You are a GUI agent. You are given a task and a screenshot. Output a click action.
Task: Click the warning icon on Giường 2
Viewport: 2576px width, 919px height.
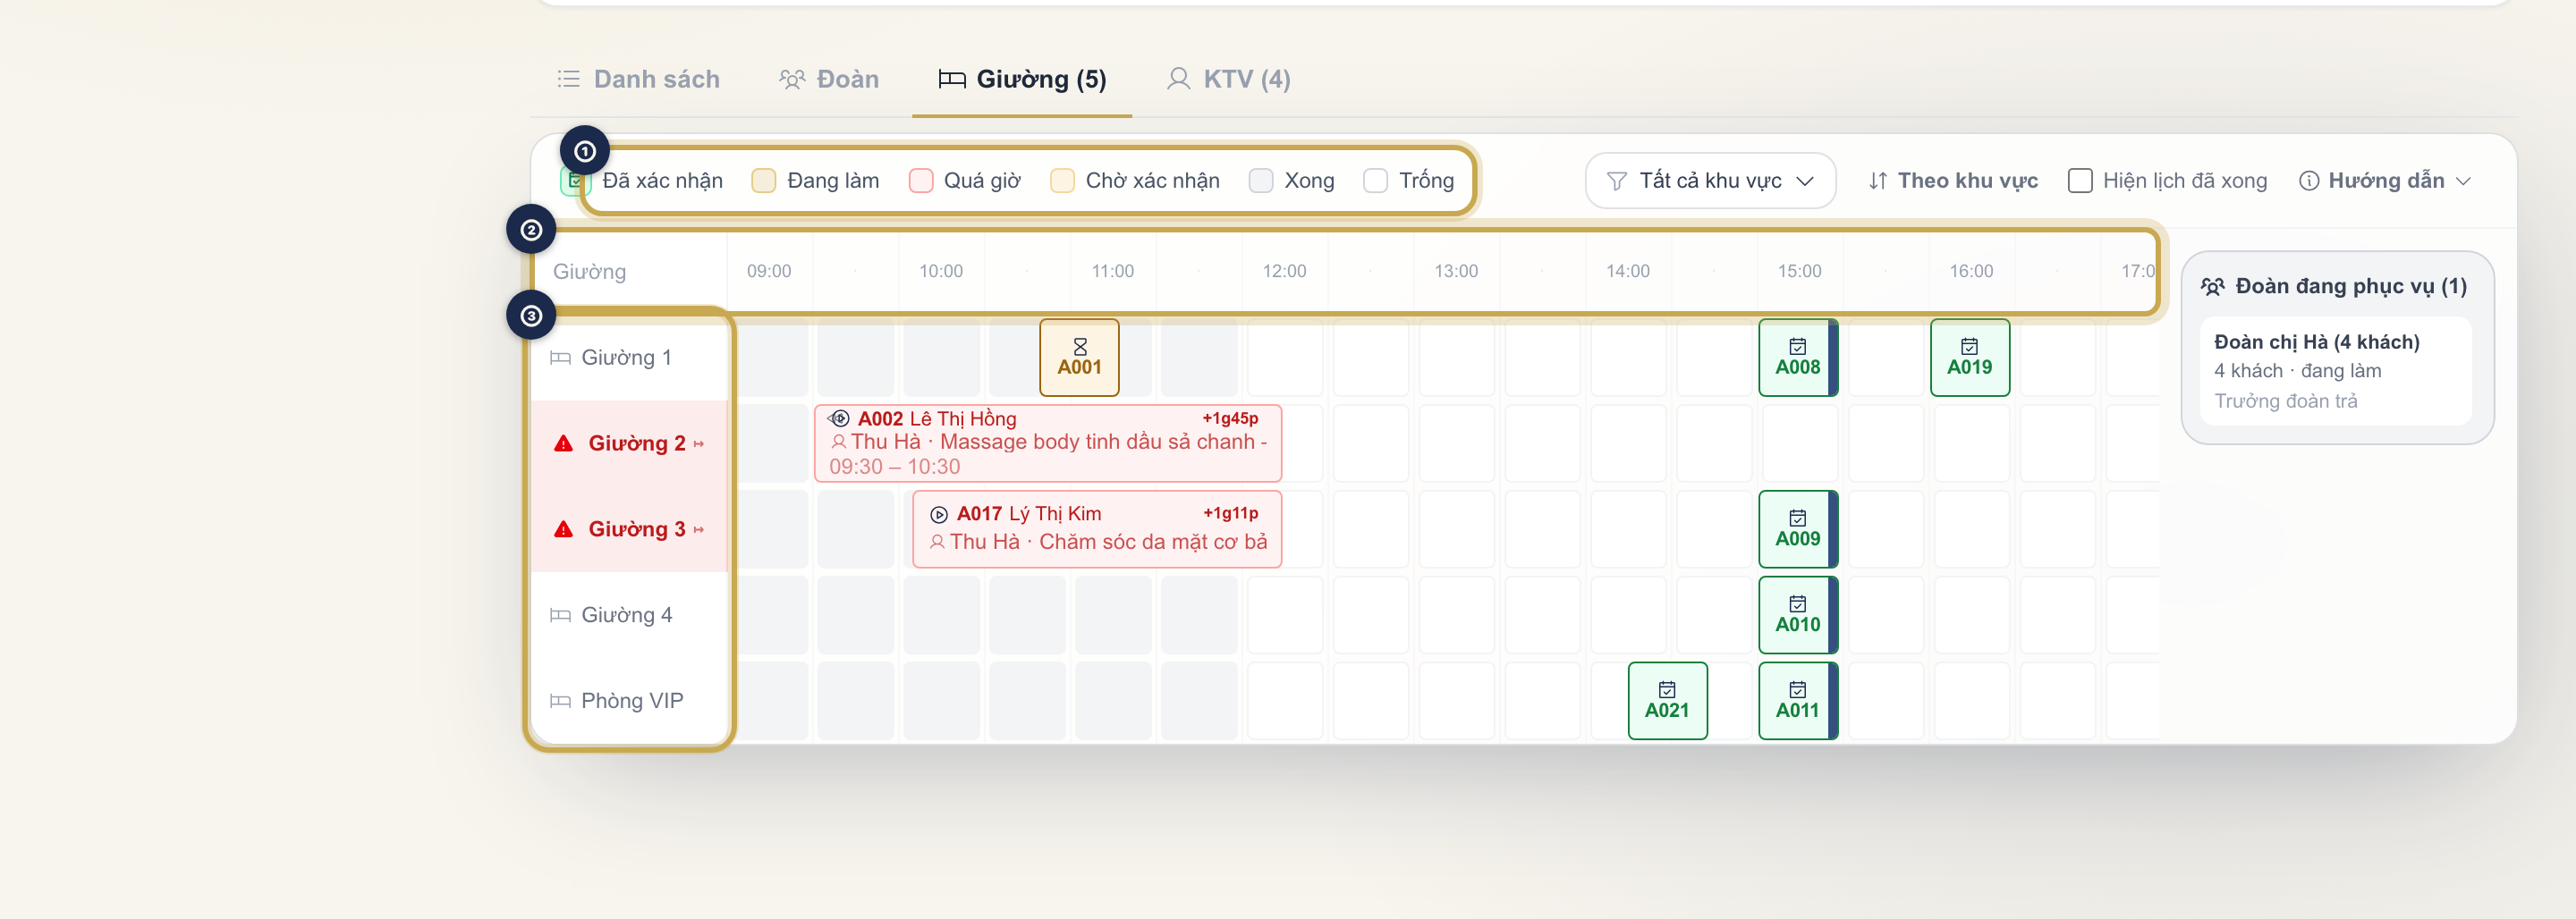[x=564, y=443]
